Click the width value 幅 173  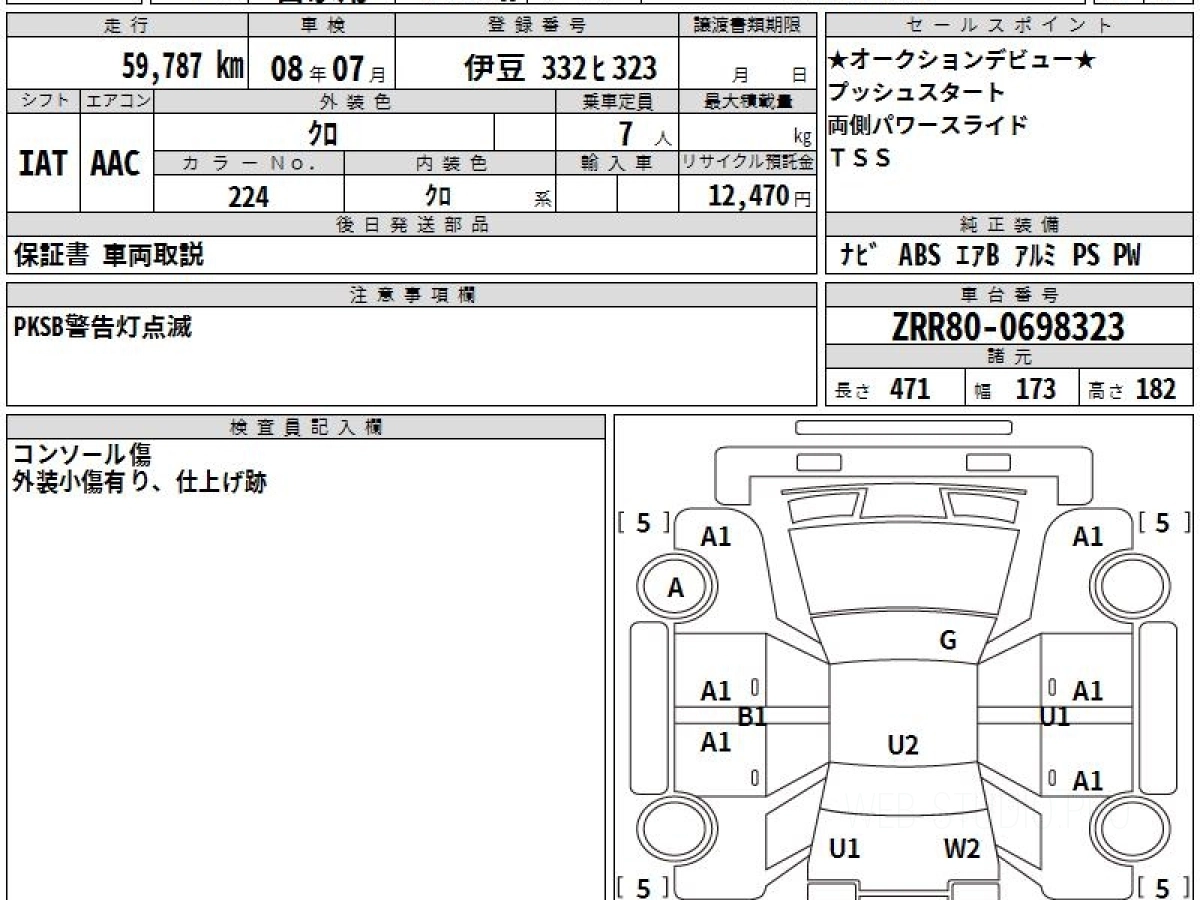pos(1015,389)
